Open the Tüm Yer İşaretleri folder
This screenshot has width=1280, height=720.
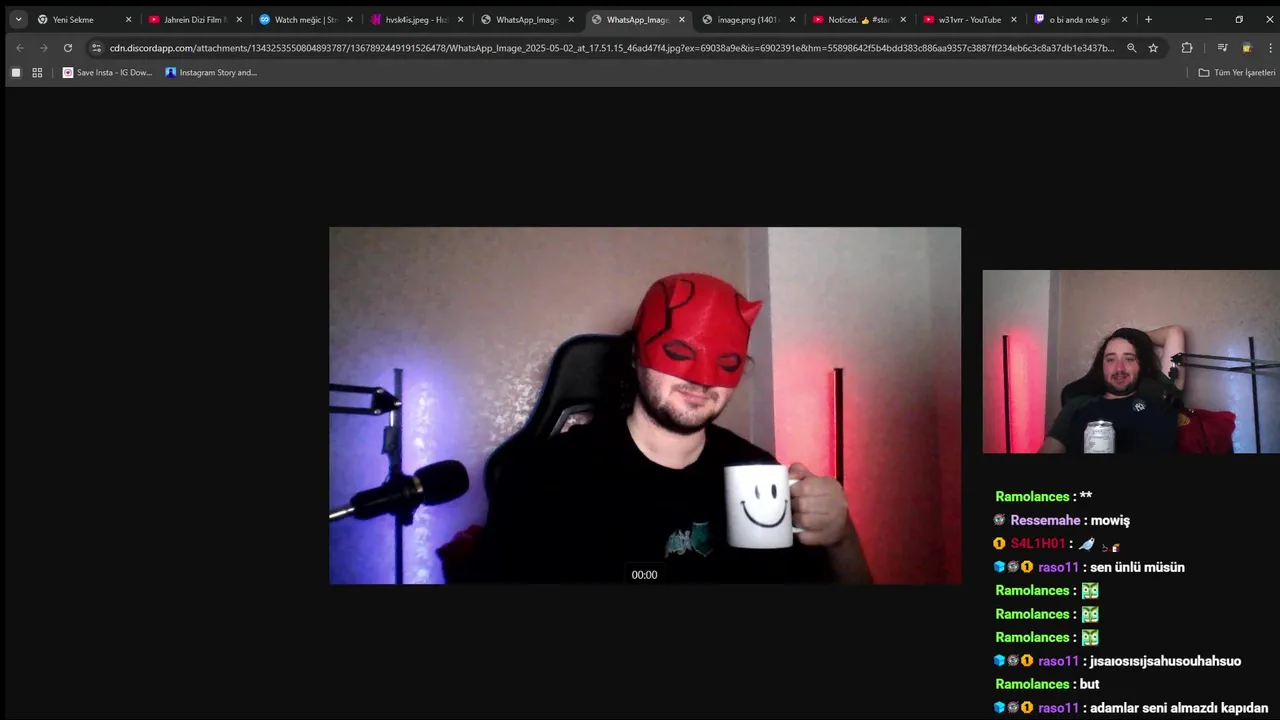[x=1237, y=72]
